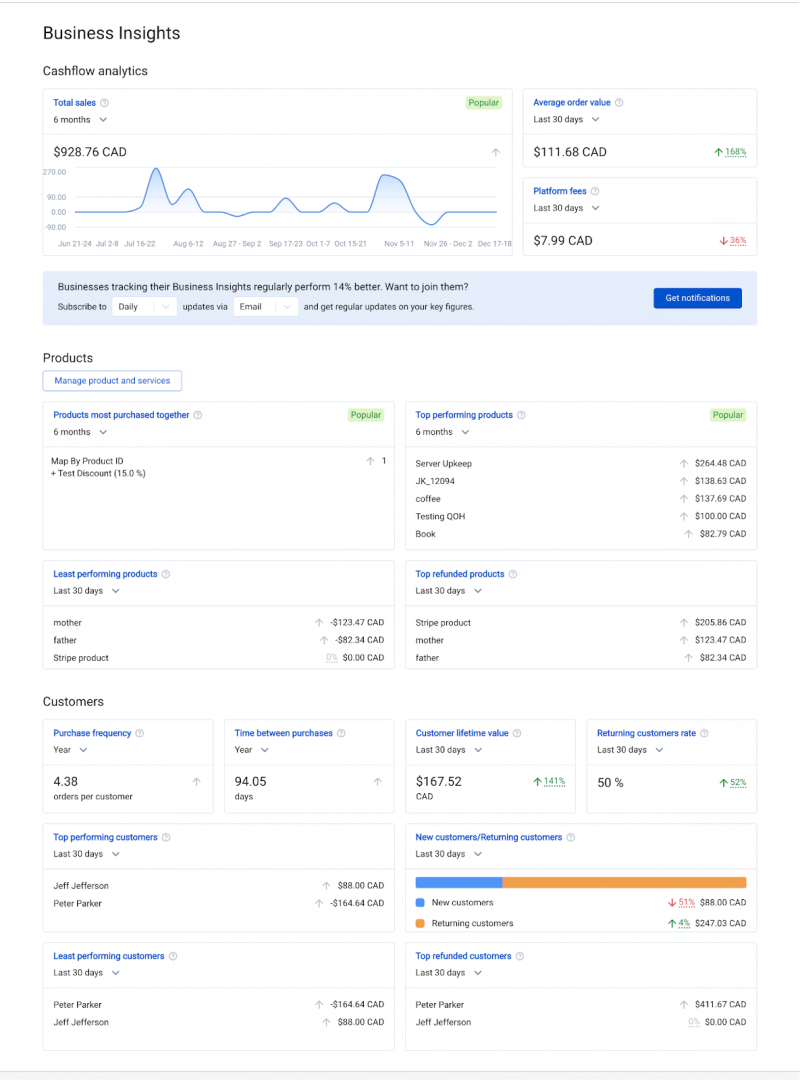
Task: Change the Daily subscription frequency dropdown
Action: pyautogui.click(x=143, y=307)
